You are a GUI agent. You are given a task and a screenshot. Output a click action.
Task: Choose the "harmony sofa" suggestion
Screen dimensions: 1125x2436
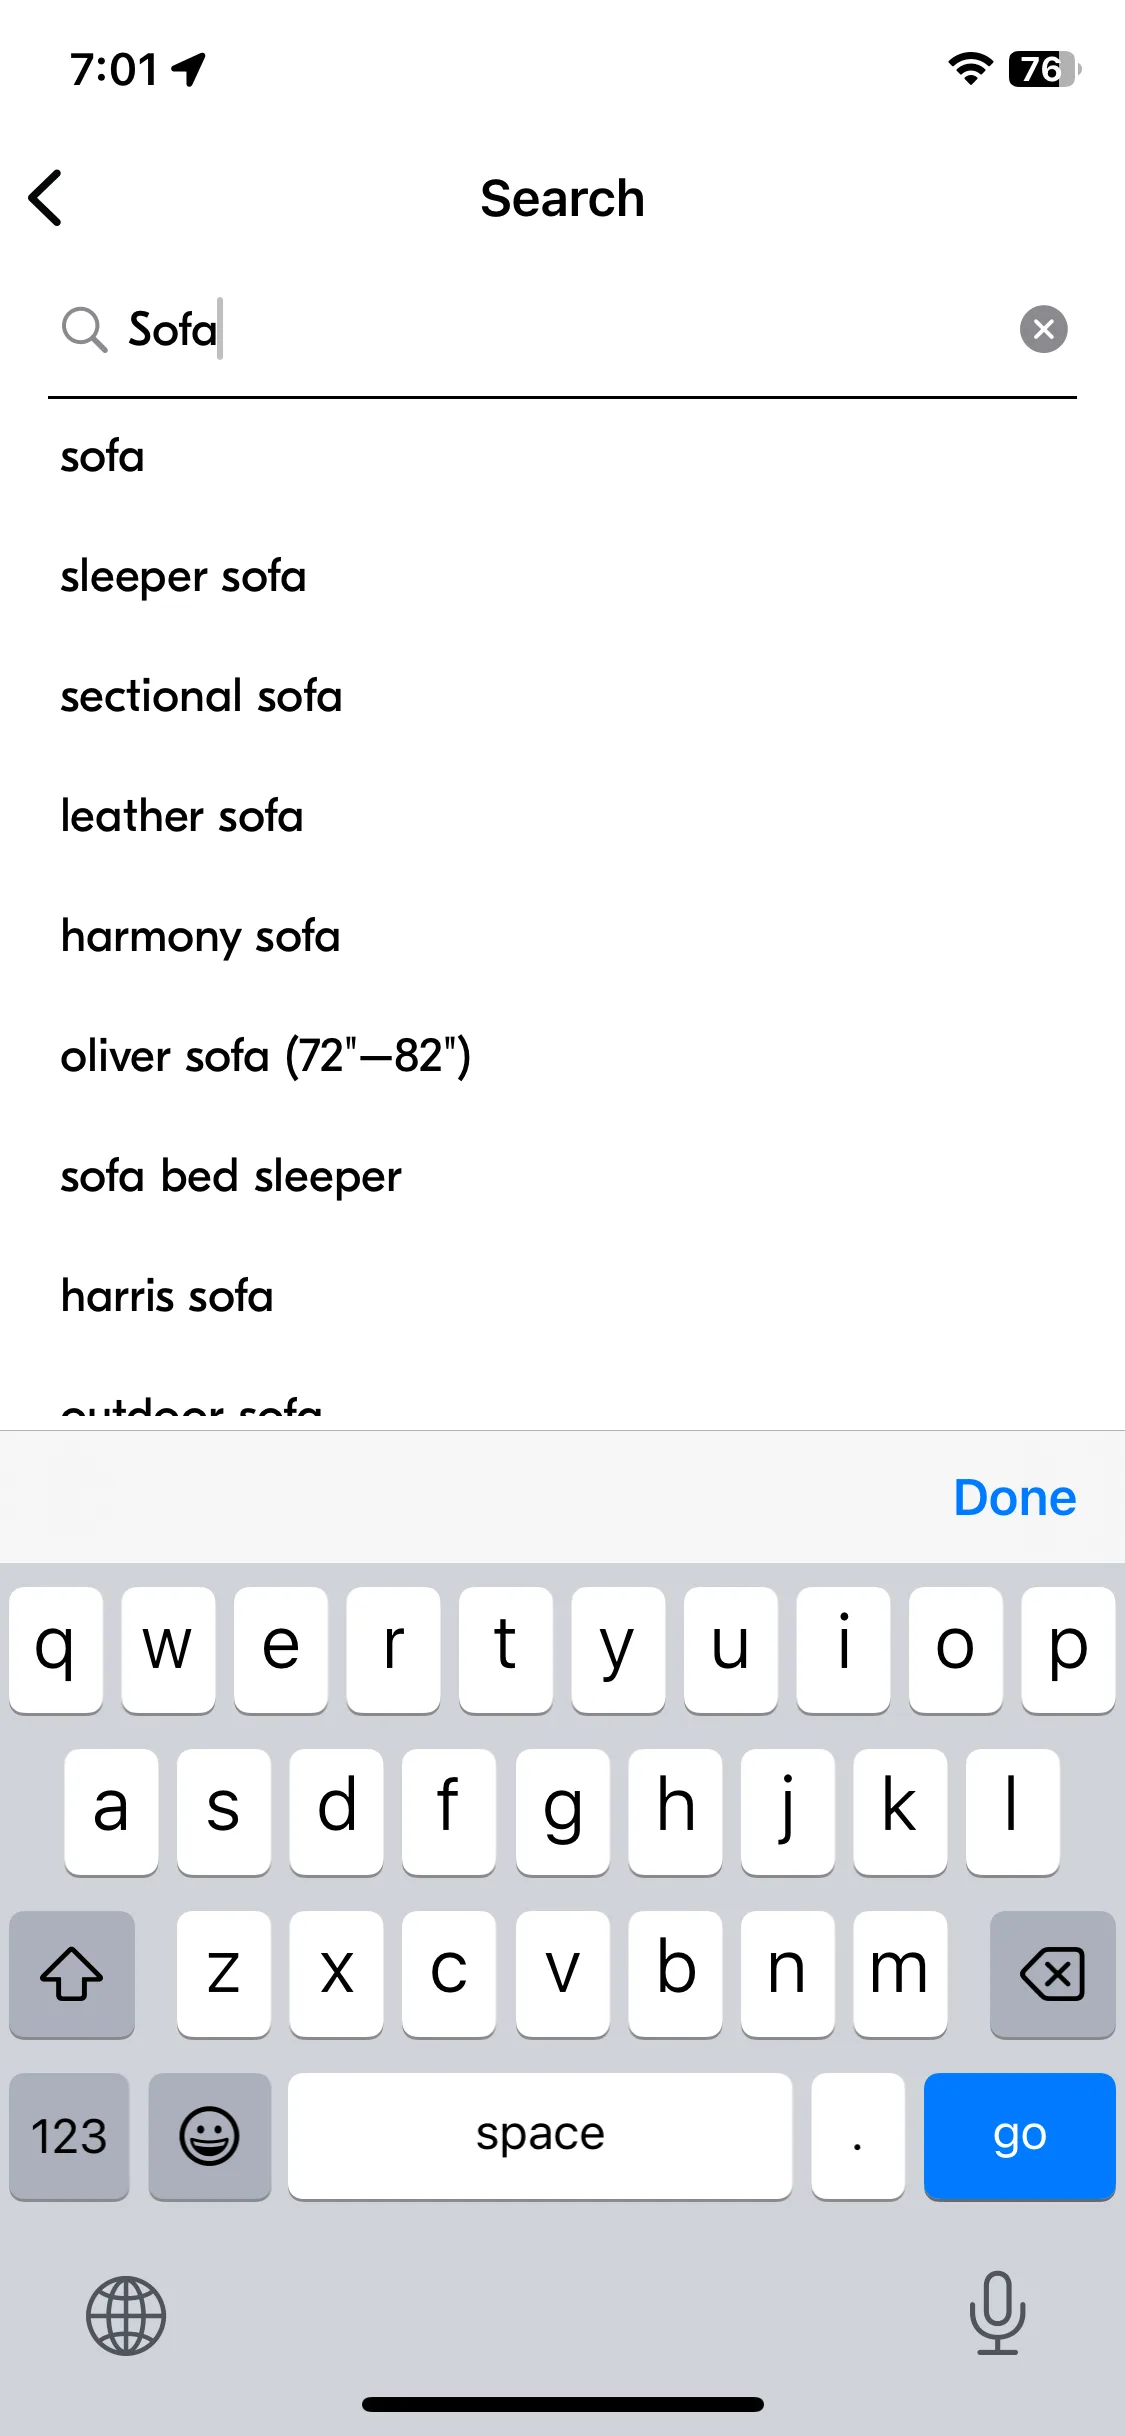click(200, 937)
